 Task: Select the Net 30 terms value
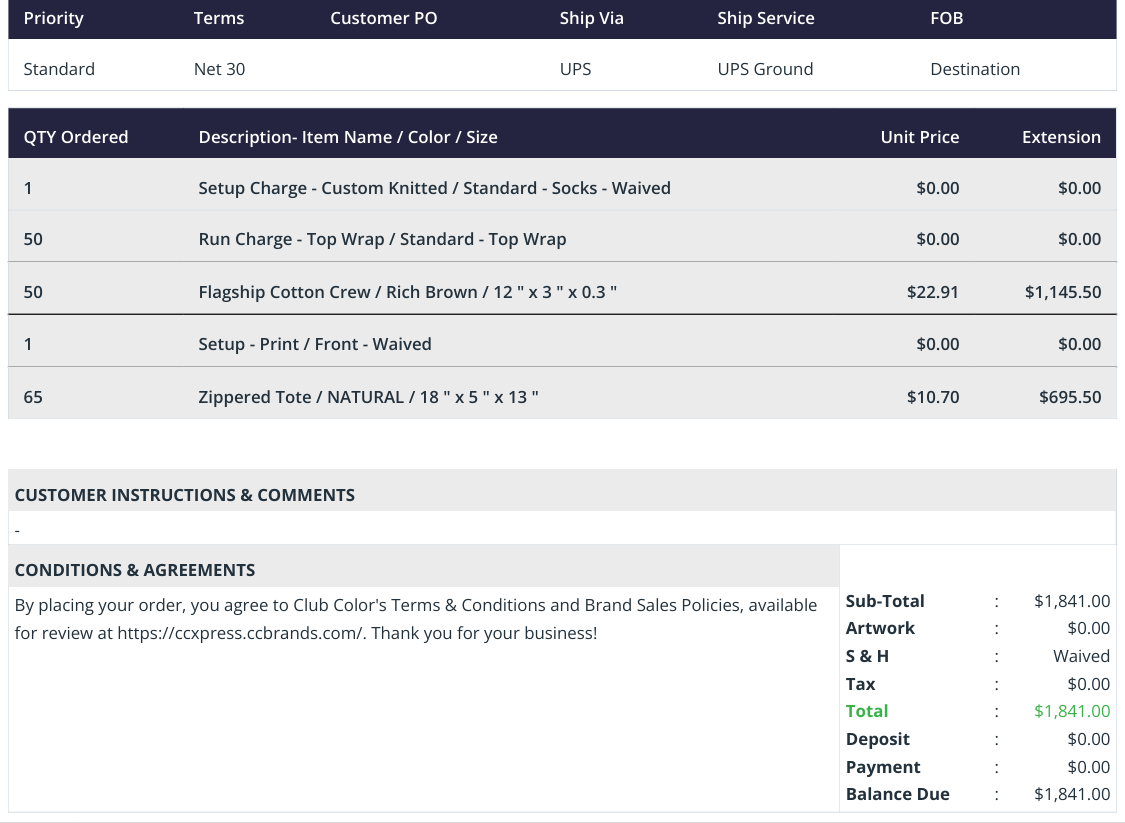pos(220,69)
